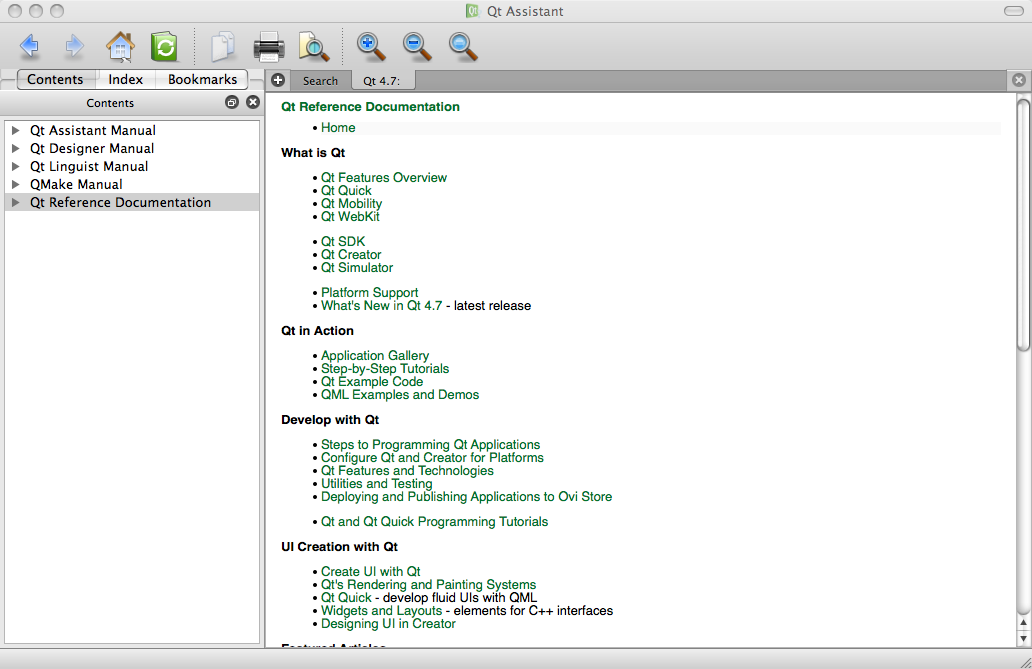Select QMake Manual in contents tree

coord(76,184)
